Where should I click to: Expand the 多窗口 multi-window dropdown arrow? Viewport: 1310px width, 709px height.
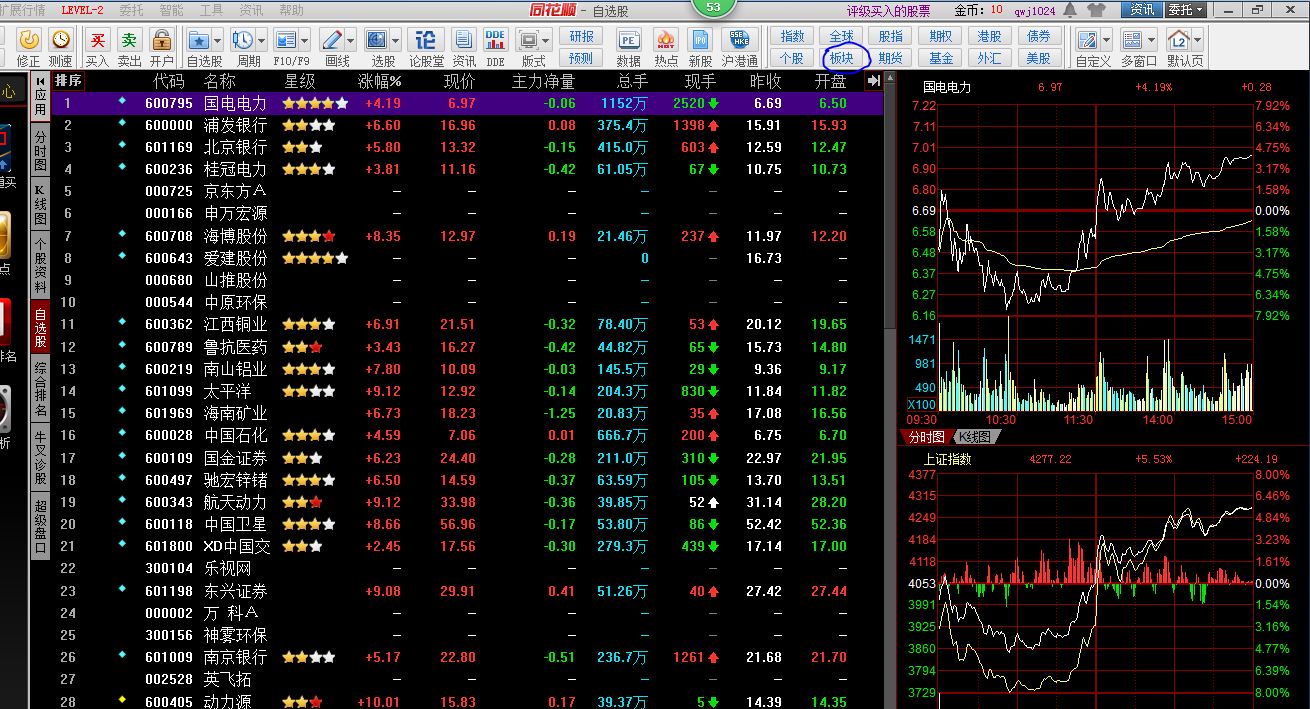click(1151, 40)
